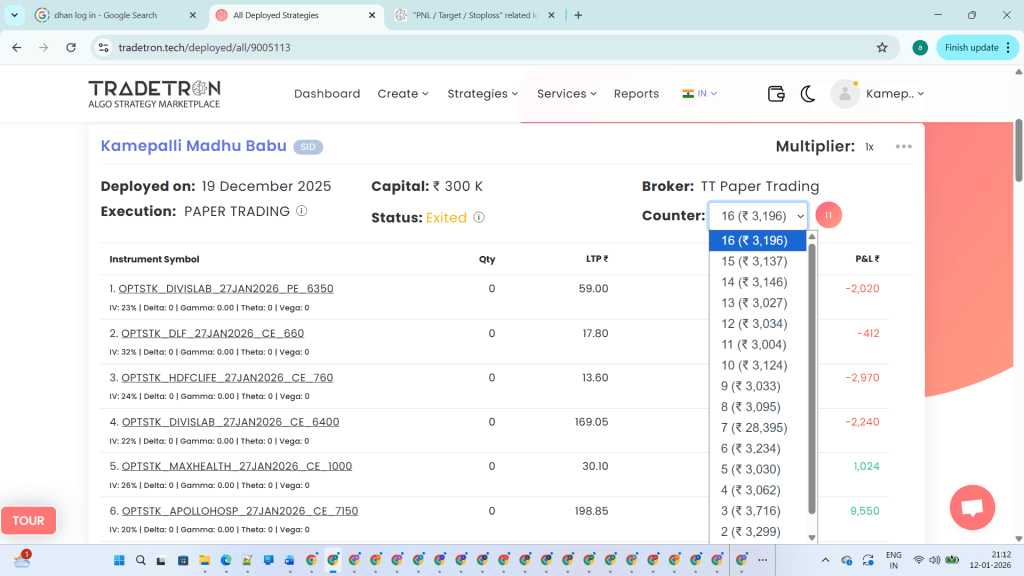Click the pause button beside Counter
The width and height of the screenshot is (1024, 576).
[x=828, y=215]
